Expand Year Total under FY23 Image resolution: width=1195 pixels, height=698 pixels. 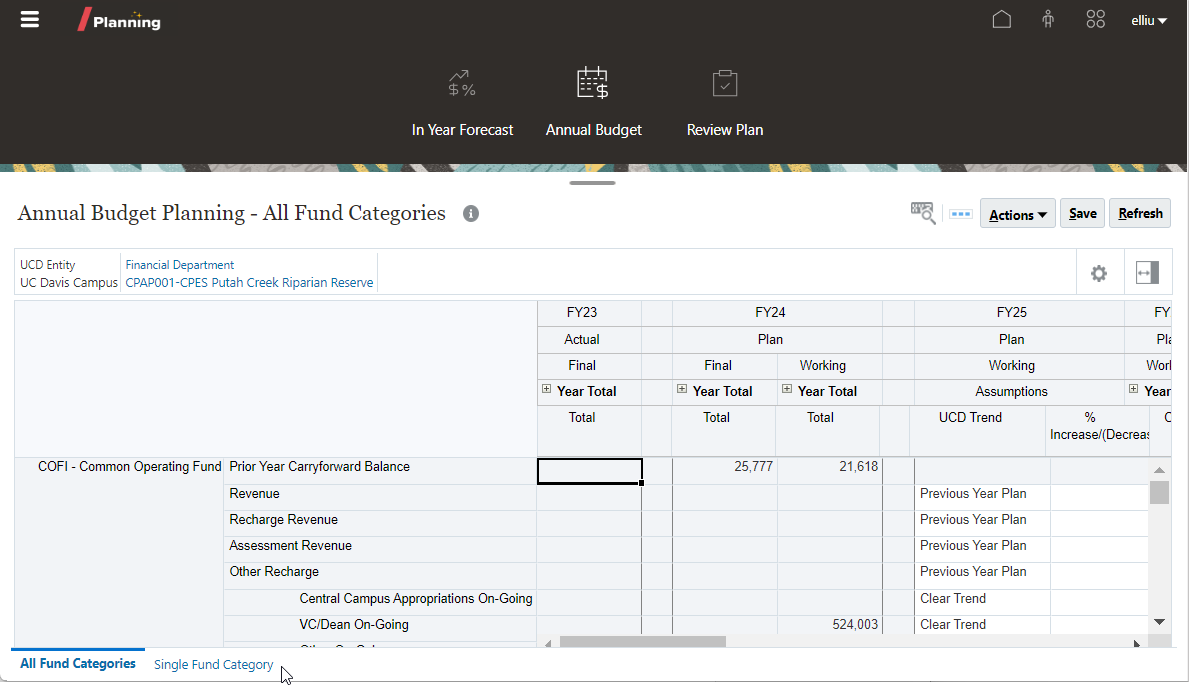click(x=545, y=391)
